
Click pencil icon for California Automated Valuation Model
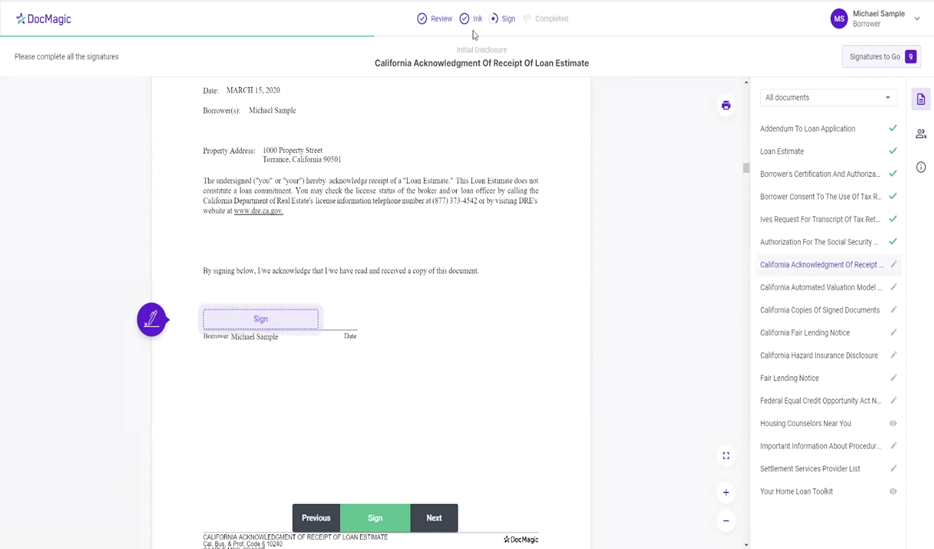pos(893,287)
